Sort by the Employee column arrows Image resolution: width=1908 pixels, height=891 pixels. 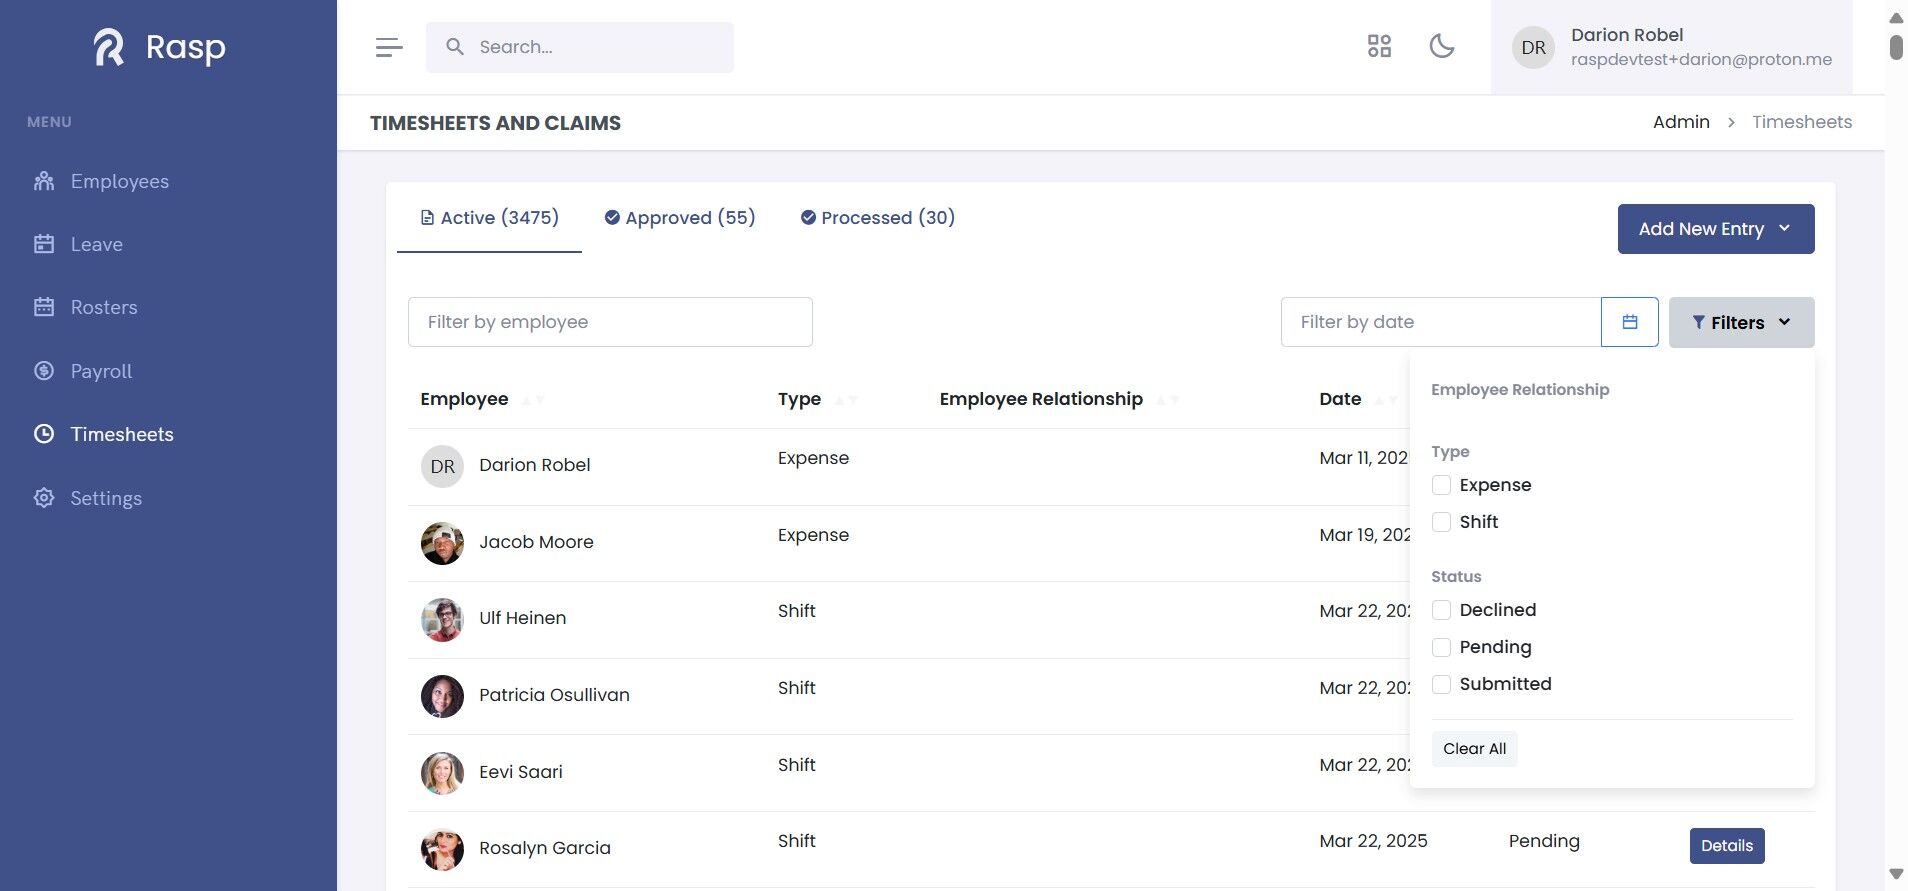[533, 400]
